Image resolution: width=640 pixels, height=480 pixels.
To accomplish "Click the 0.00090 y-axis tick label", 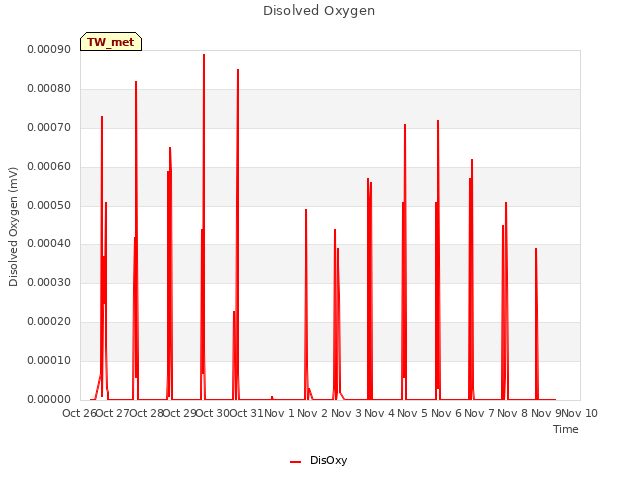I will (x=49, y=50).
